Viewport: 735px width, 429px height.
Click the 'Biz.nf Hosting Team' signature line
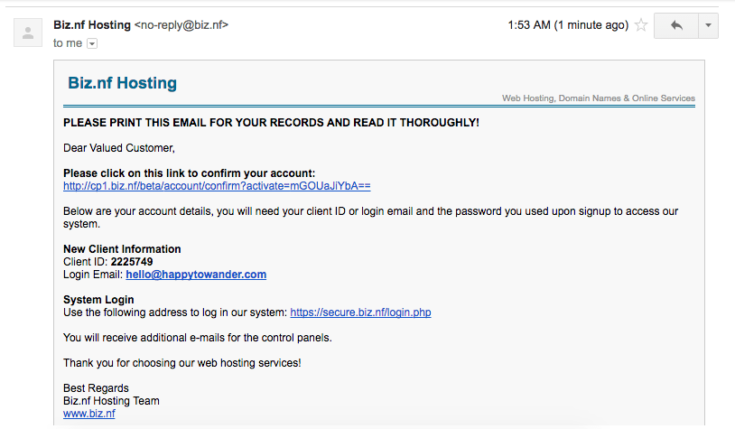(x=111, y=401)
